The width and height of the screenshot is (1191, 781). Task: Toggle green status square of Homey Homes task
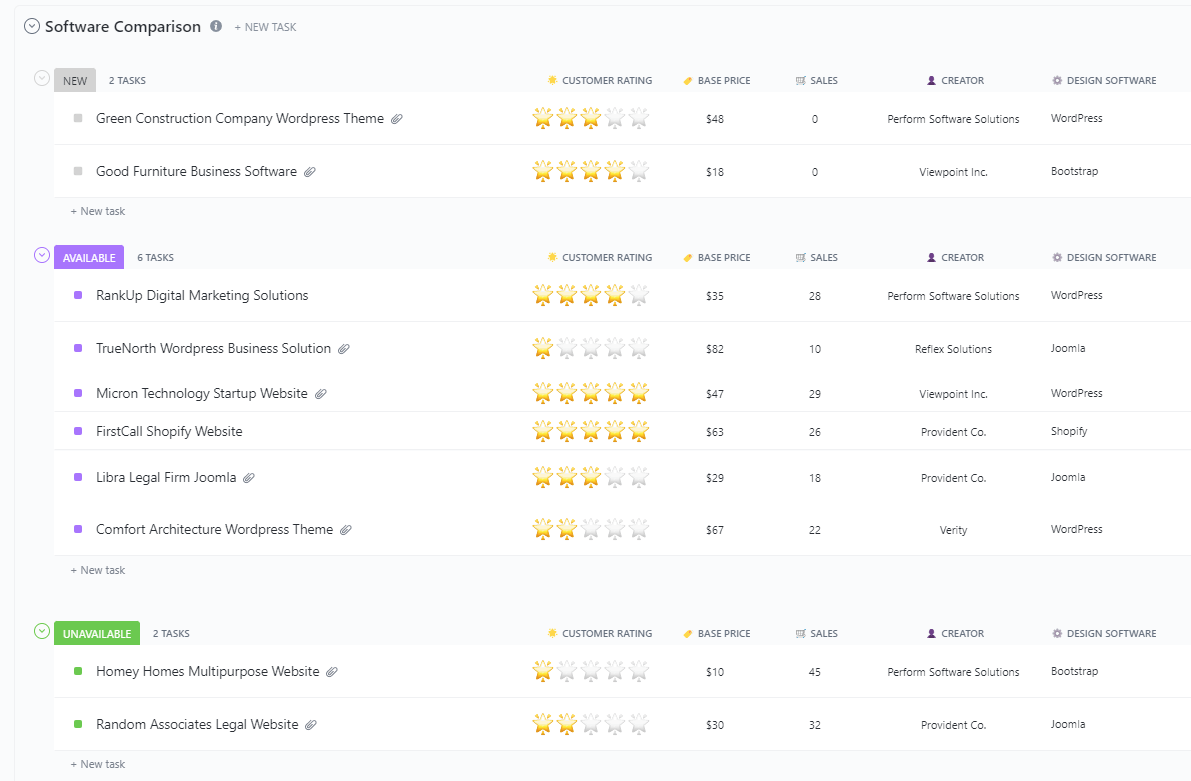pos(78,671)
